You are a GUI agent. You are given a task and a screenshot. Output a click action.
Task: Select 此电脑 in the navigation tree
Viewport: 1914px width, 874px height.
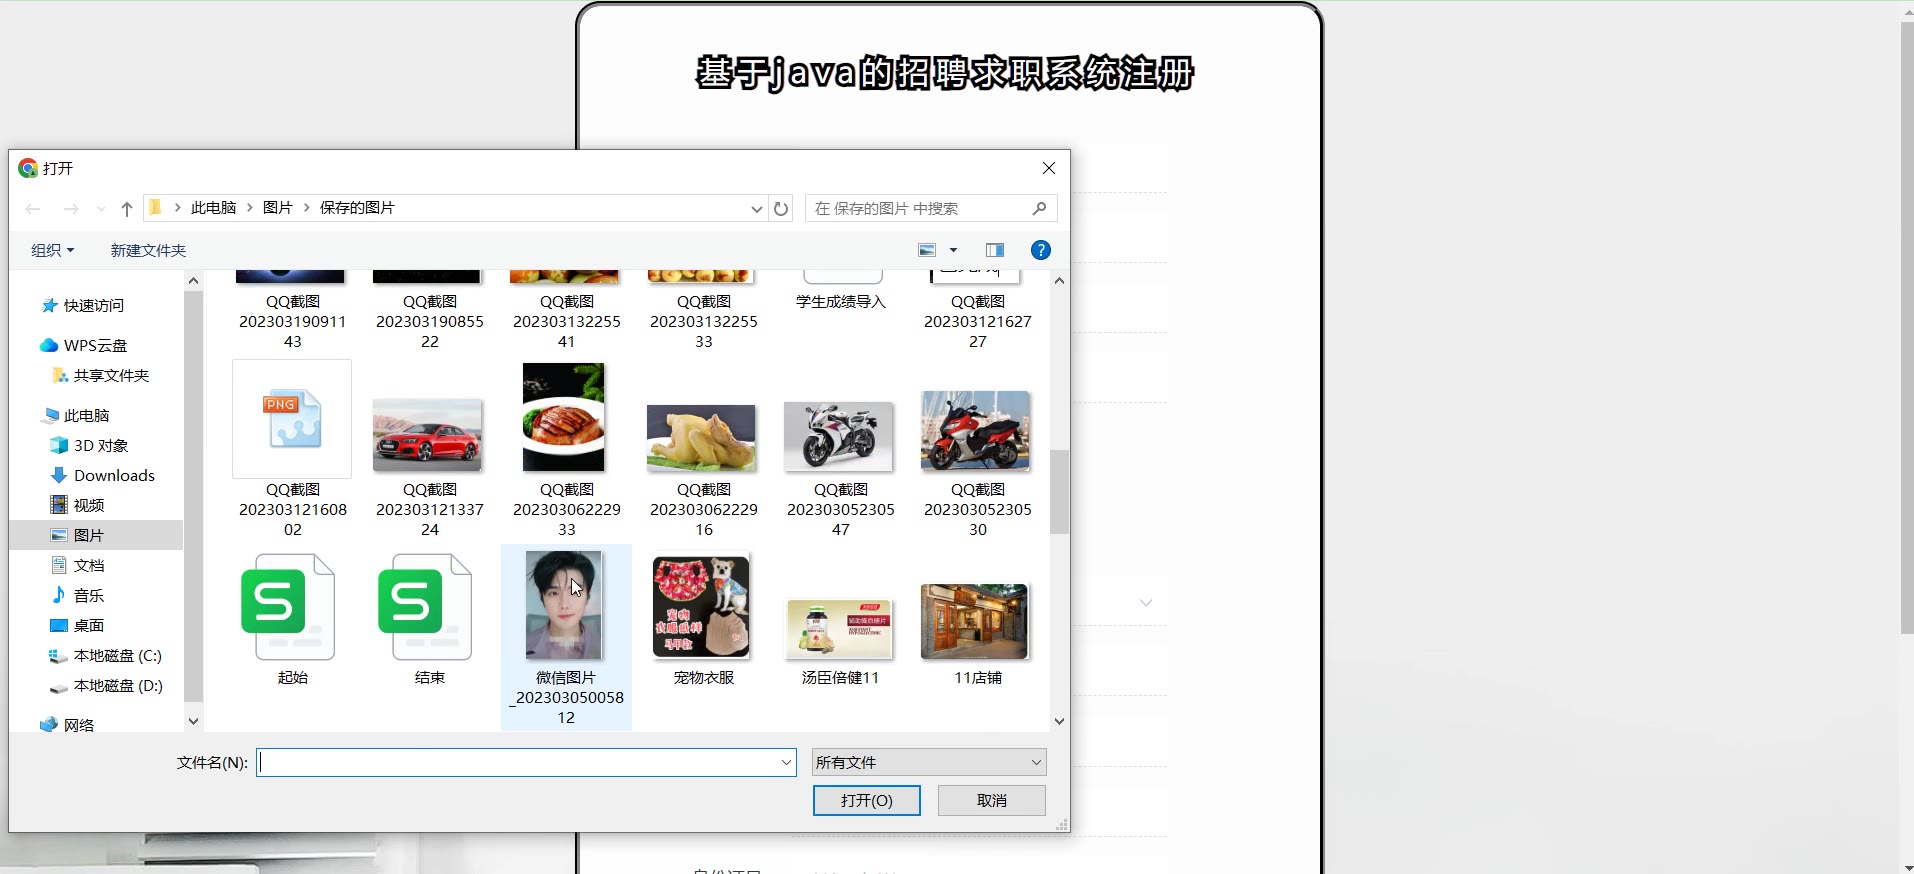[x=86, y=416]
